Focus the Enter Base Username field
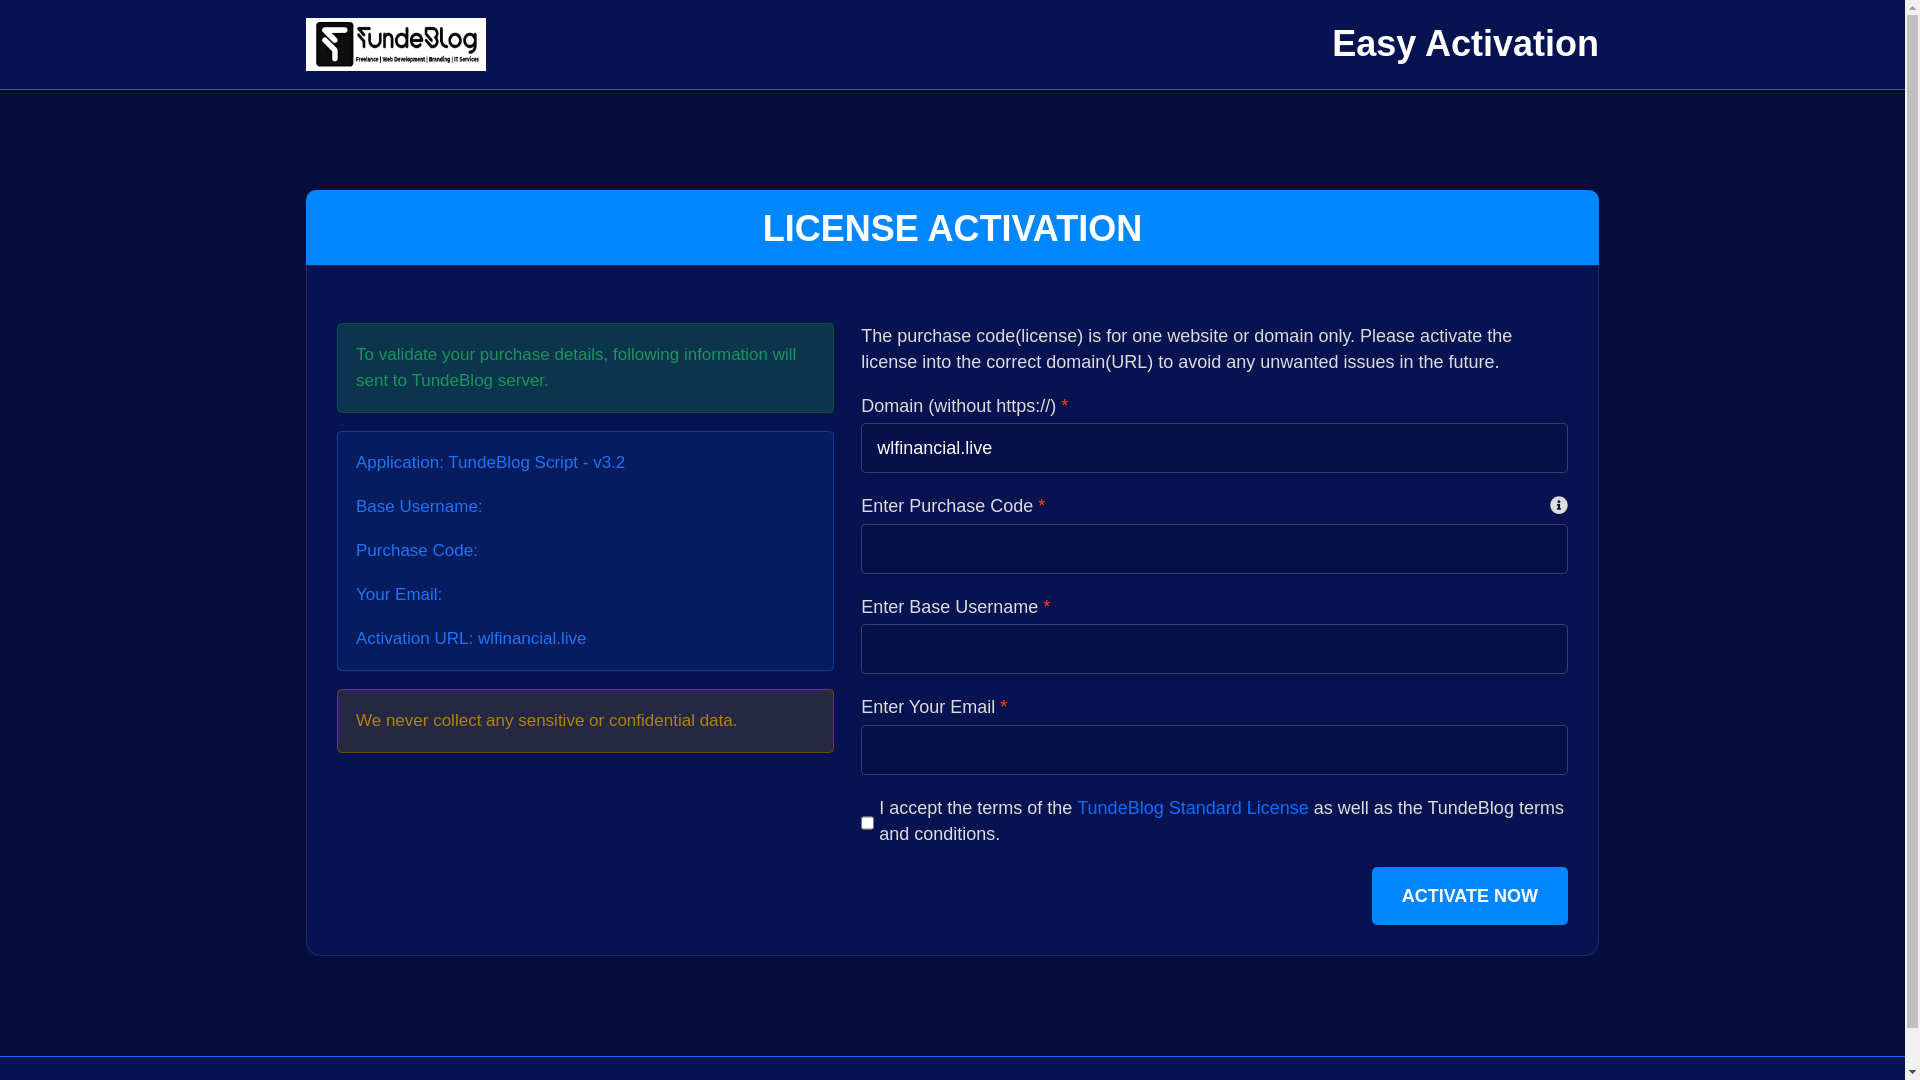The width and height of the screenshot is (1920, 1080). pyautogui.click(x=1214, y=649)
